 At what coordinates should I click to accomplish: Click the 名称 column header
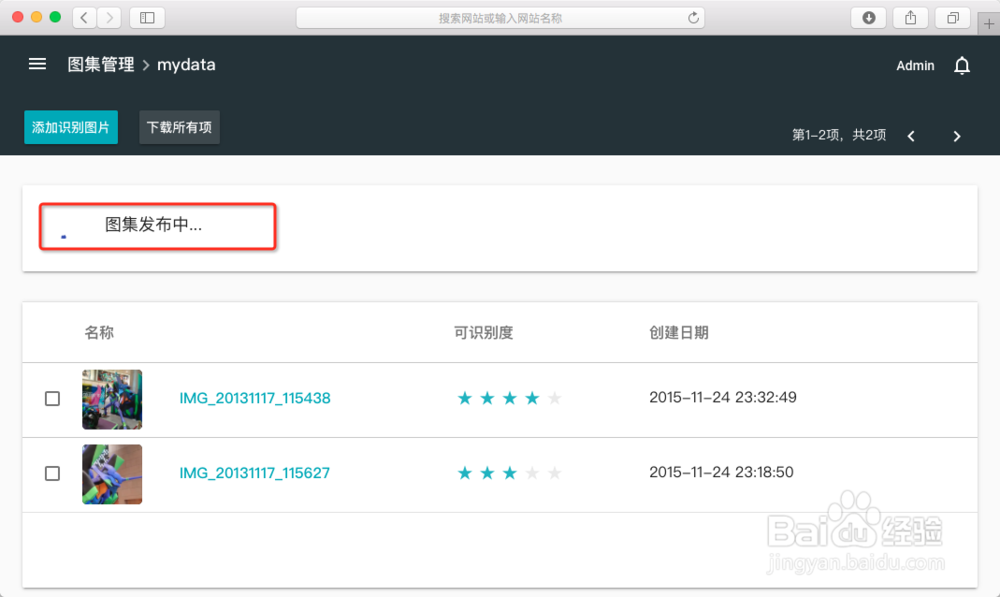point(99,332)
